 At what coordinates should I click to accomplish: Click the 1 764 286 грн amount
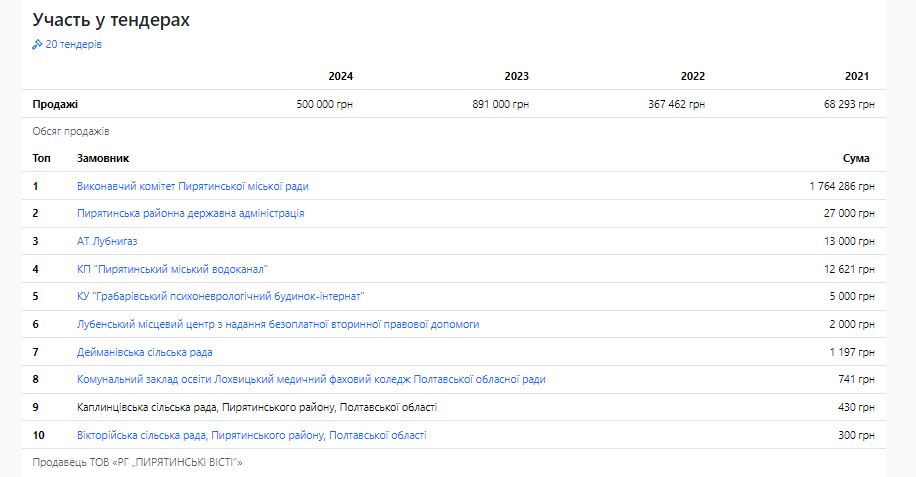[842, 186]
